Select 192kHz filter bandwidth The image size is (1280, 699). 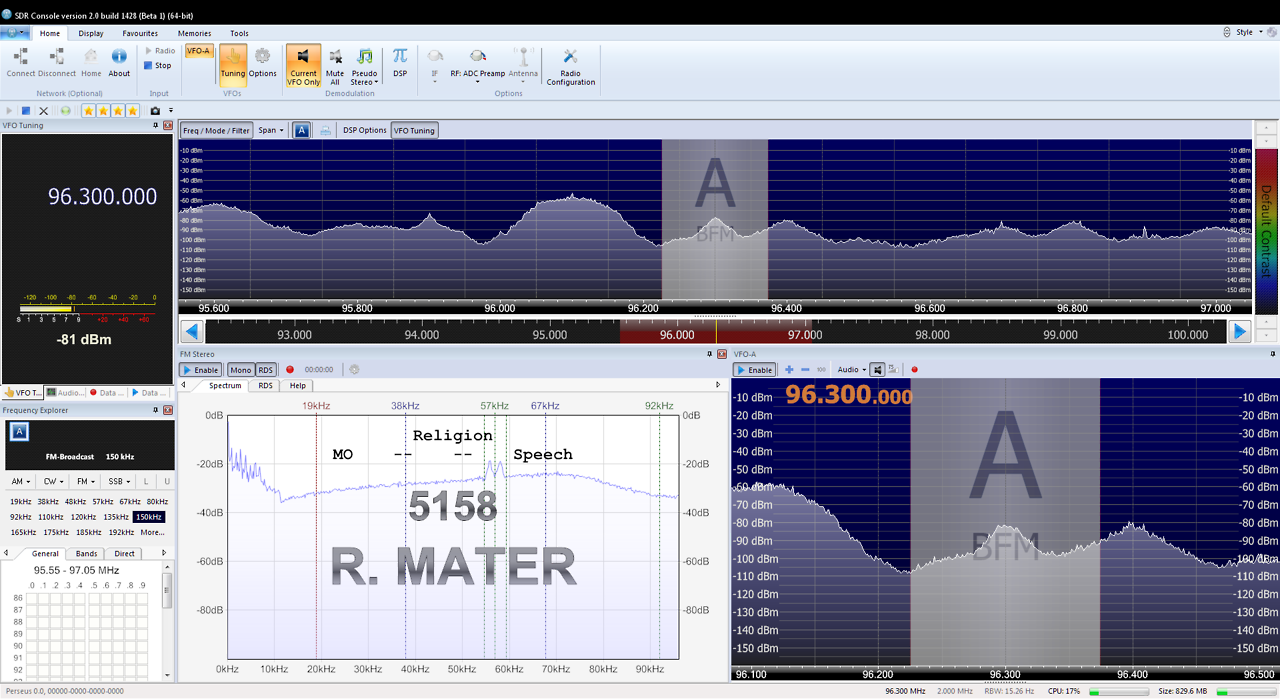point(121,533)
